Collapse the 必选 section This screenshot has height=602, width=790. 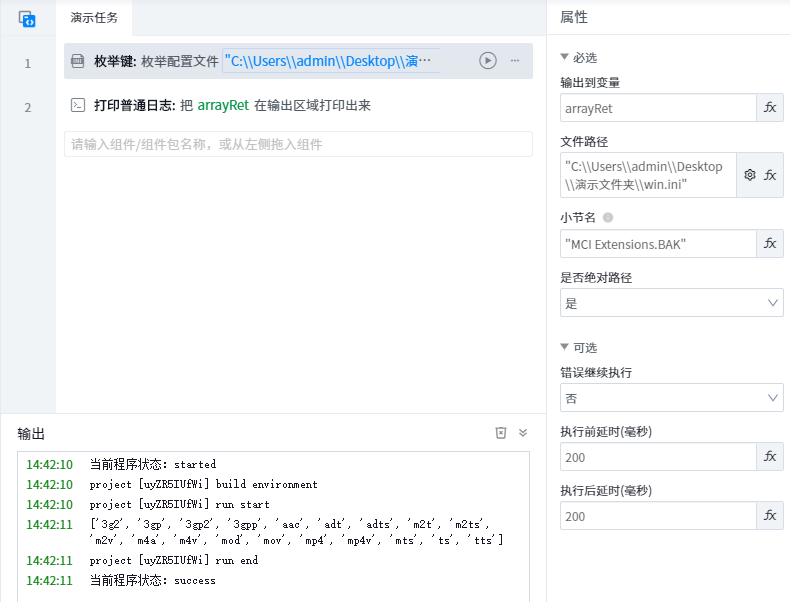(565, 58)
